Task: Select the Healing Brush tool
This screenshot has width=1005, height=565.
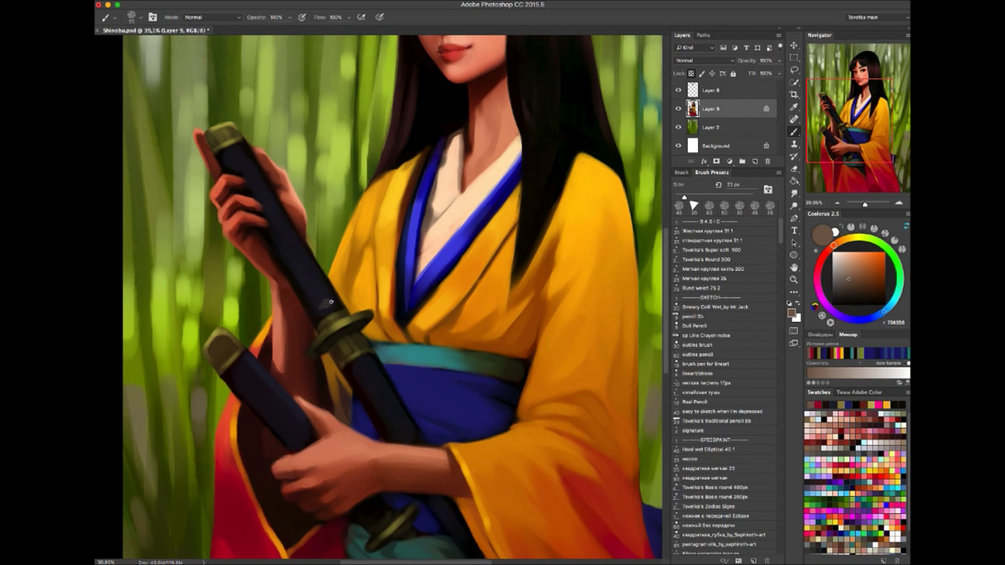Action: point(793,119)
